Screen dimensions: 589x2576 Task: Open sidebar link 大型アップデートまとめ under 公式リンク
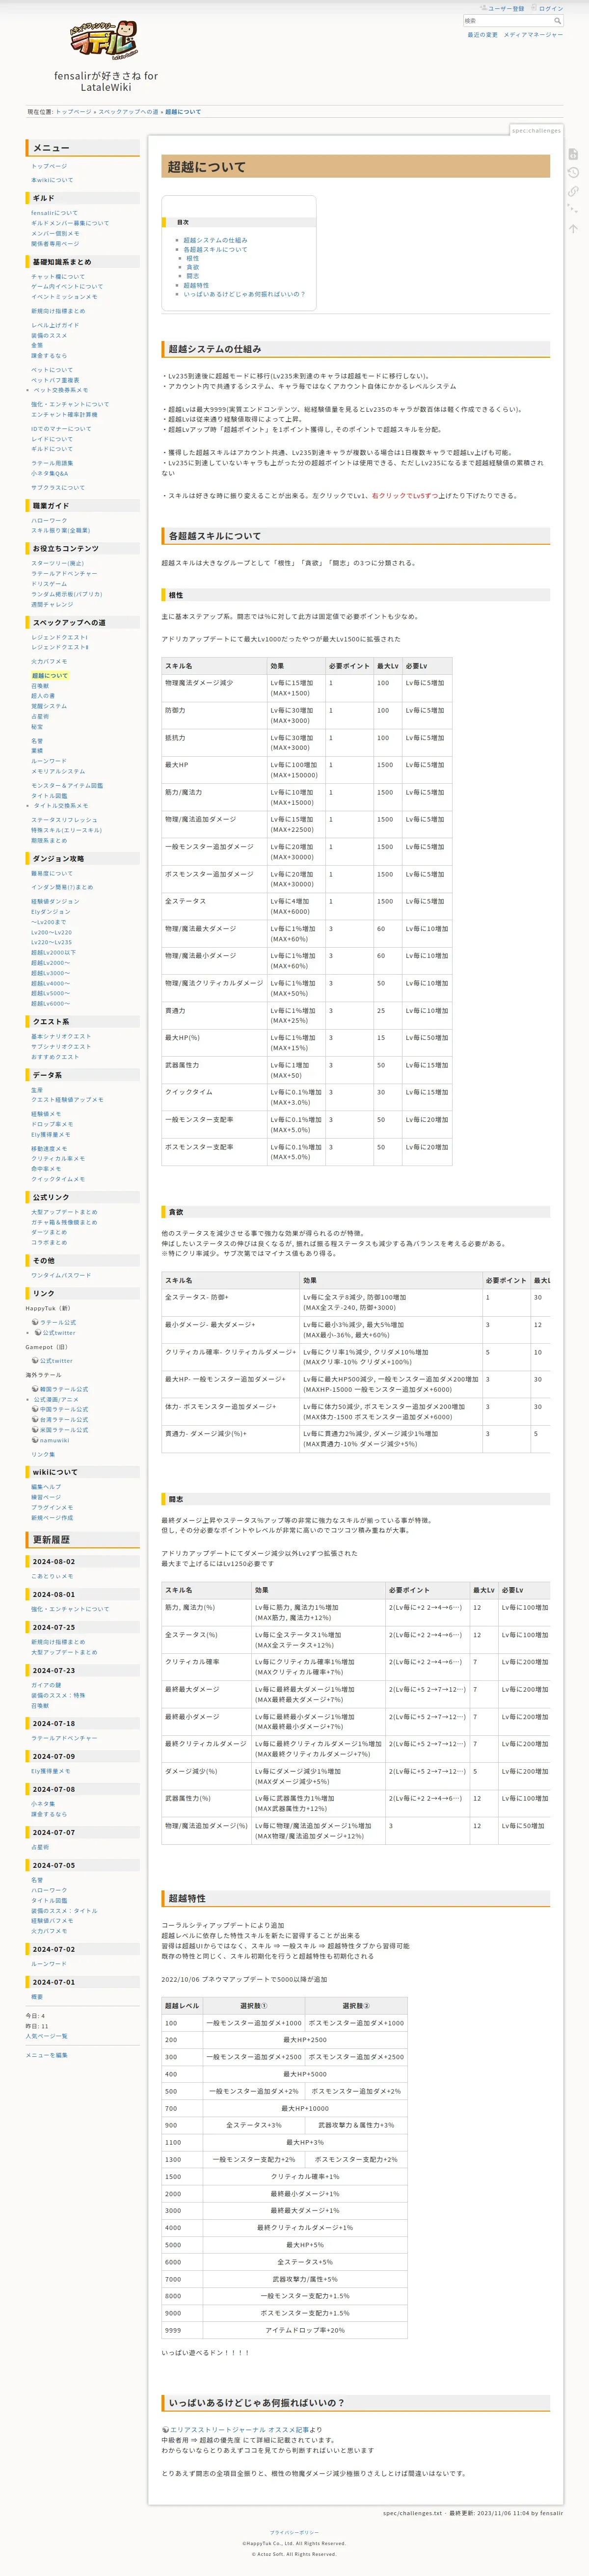pyautogui.click(x=64, y=1212)
